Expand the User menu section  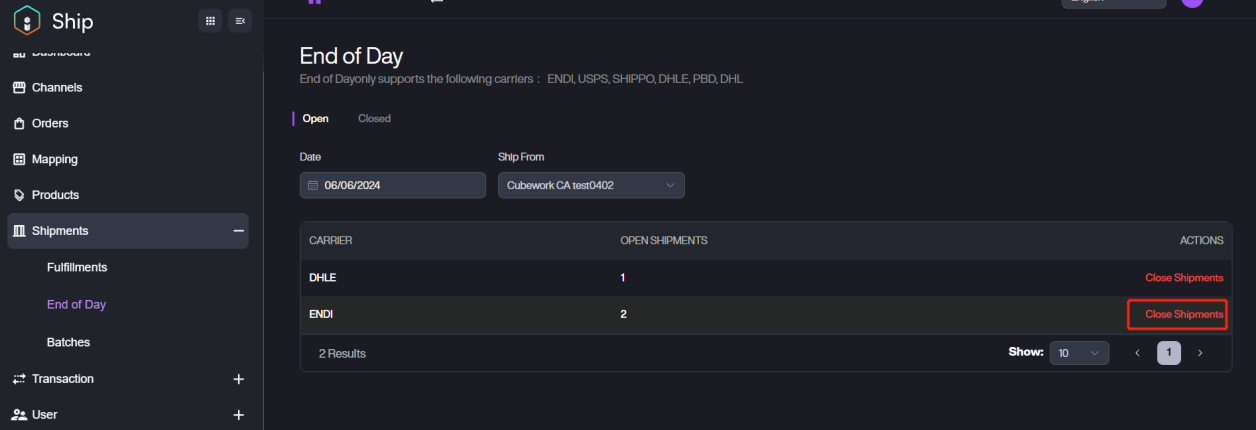(x=238, y=414)
